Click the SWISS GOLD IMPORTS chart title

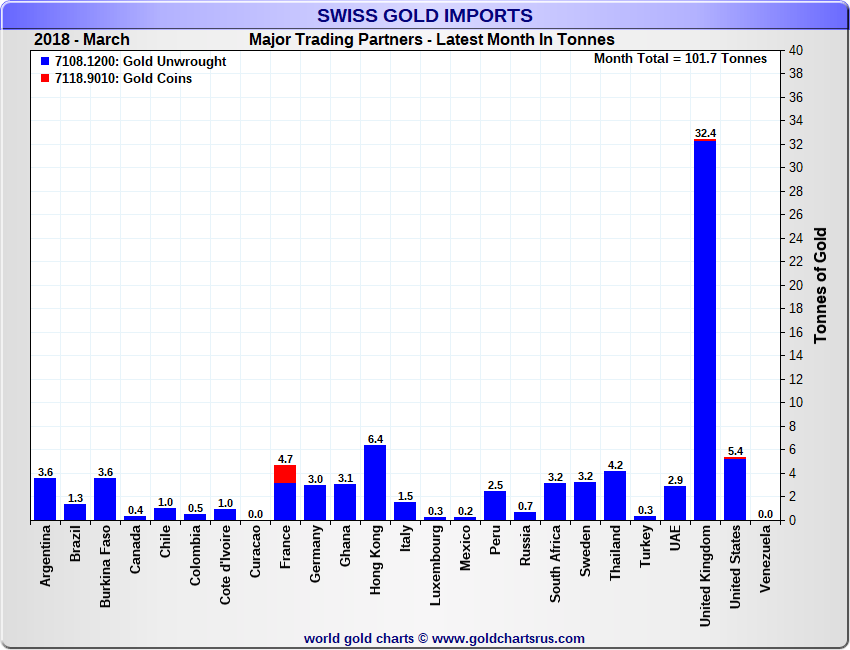(x=425, y=16)
